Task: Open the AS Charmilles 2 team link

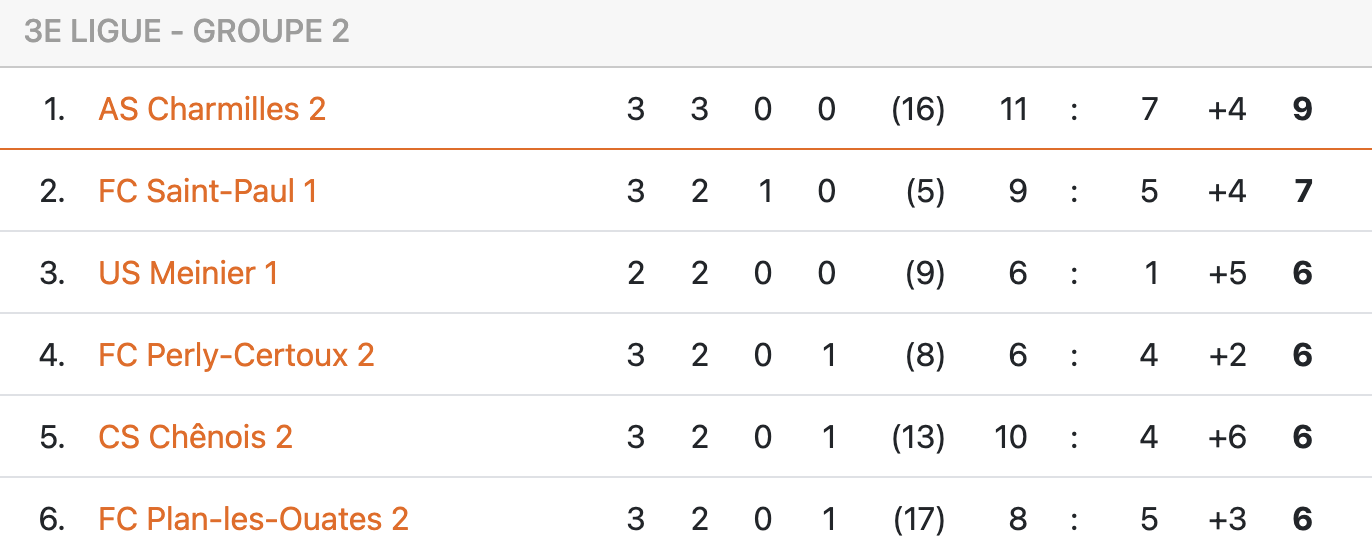Action: [x=212, y=109]
